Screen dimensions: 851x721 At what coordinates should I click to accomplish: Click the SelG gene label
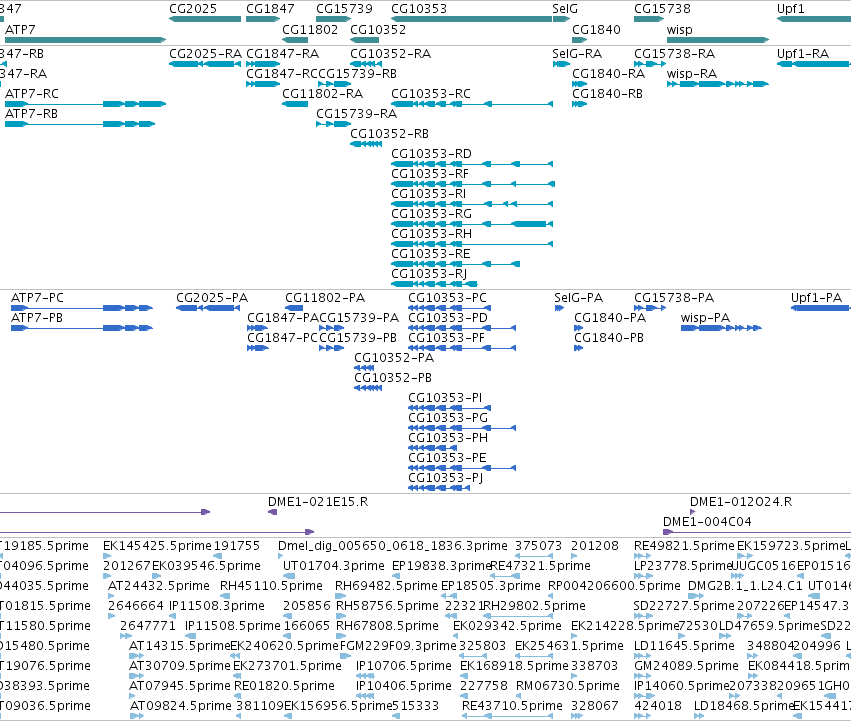click(x=565, y=9)
